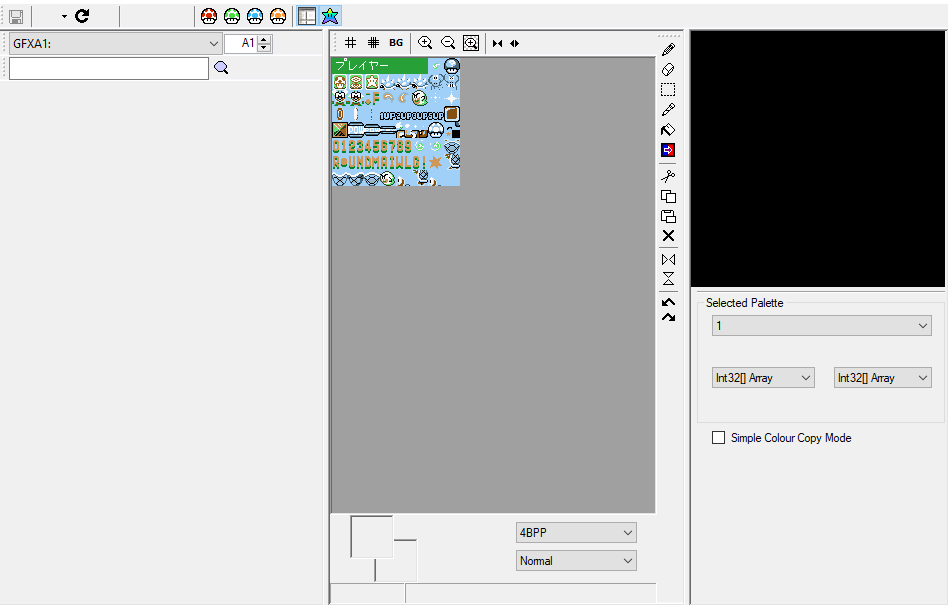This screenshot has width=948, height=605.
Task: Click the Zoom In magnifier
Action: pyautogui.click(x=425, y=43)
